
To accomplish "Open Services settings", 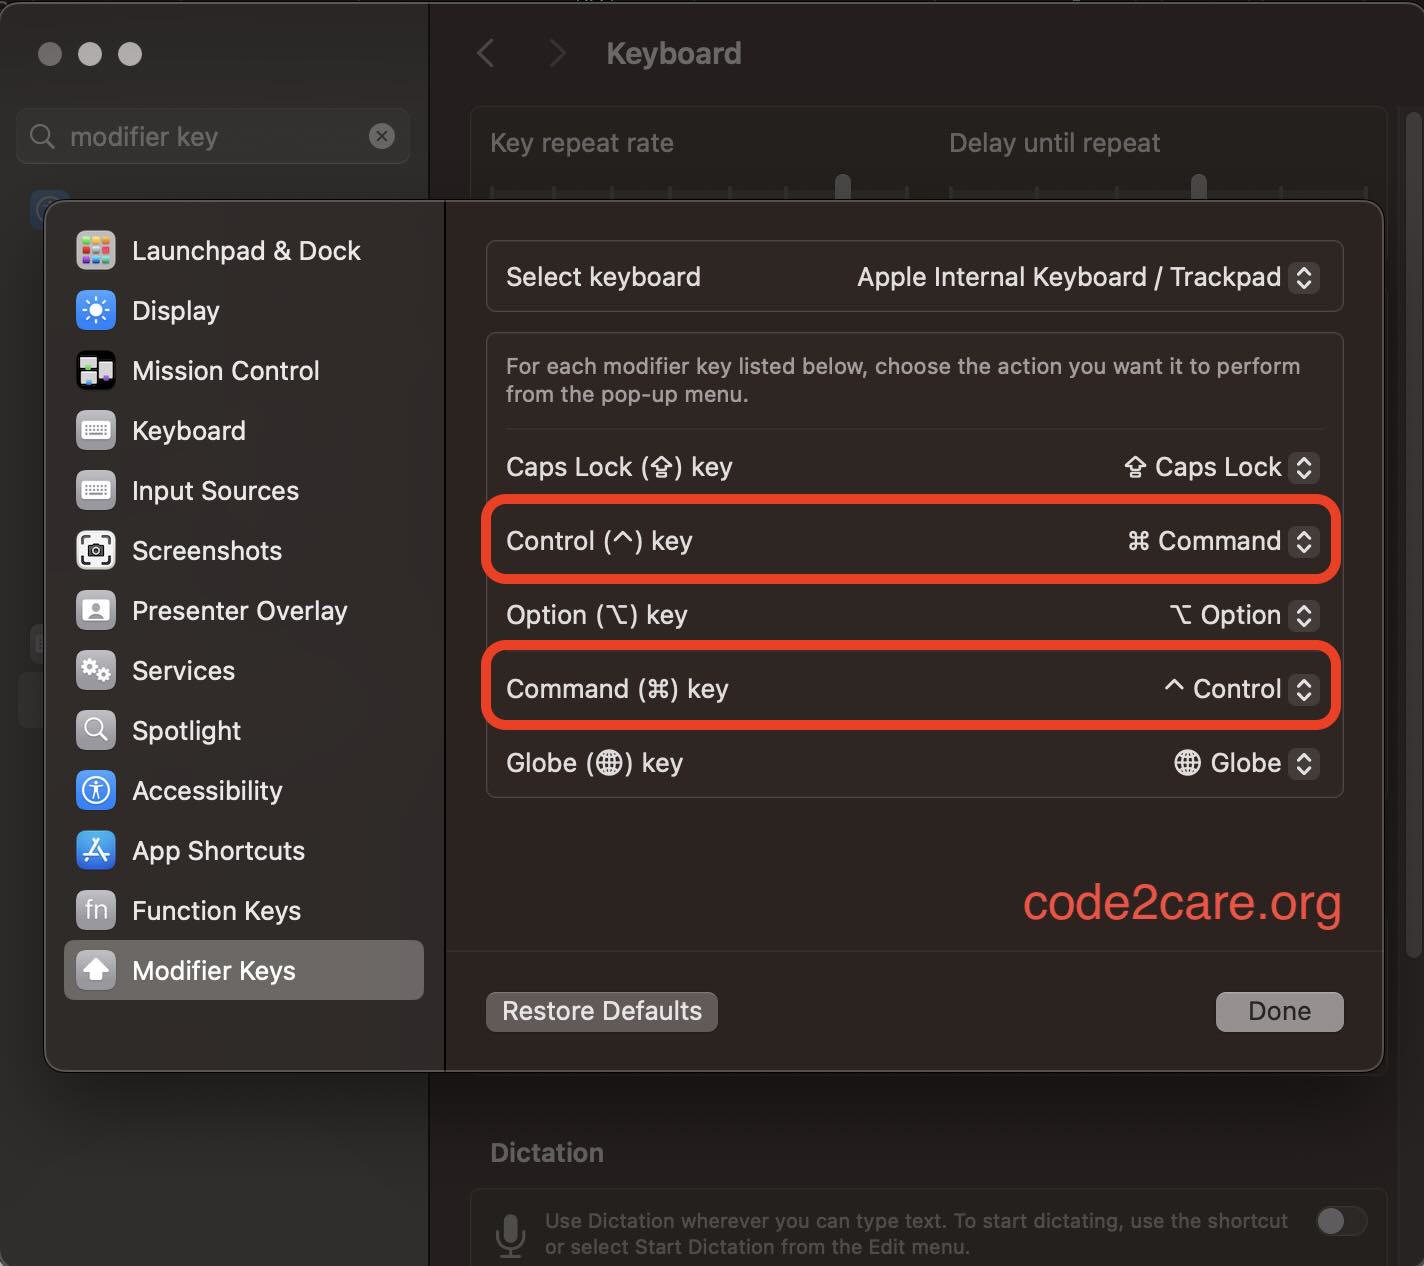I will click(183, 670).
